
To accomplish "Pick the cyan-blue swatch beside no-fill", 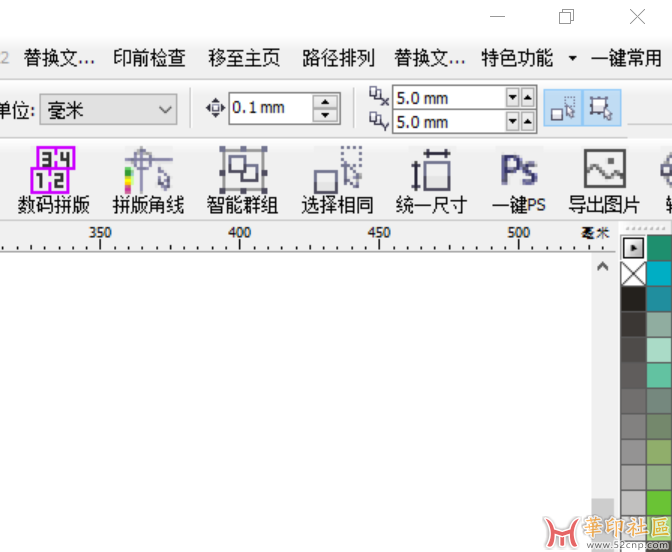I will (659, 274).
